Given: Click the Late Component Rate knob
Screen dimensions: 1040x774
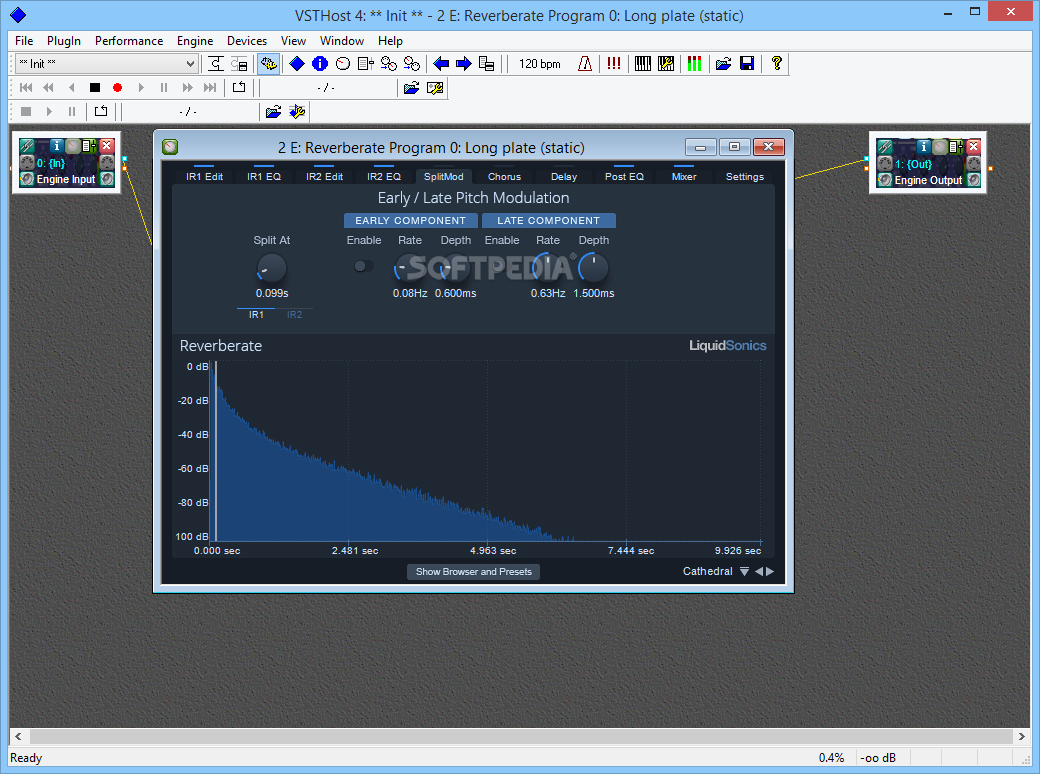Looking at the screenshot, I should [x=548, y=269].
